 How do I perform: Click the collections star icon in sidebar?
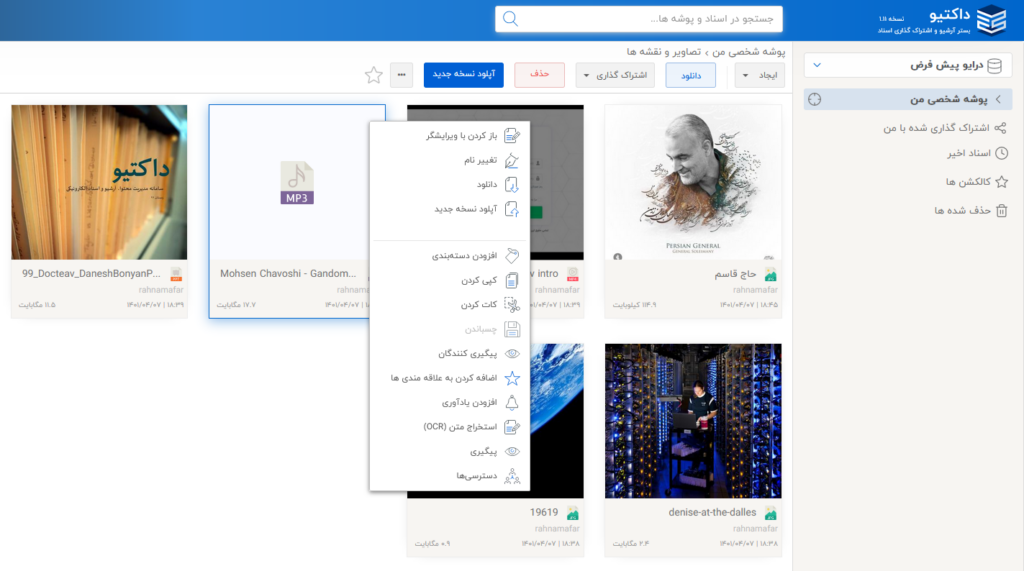(1001, 182)
